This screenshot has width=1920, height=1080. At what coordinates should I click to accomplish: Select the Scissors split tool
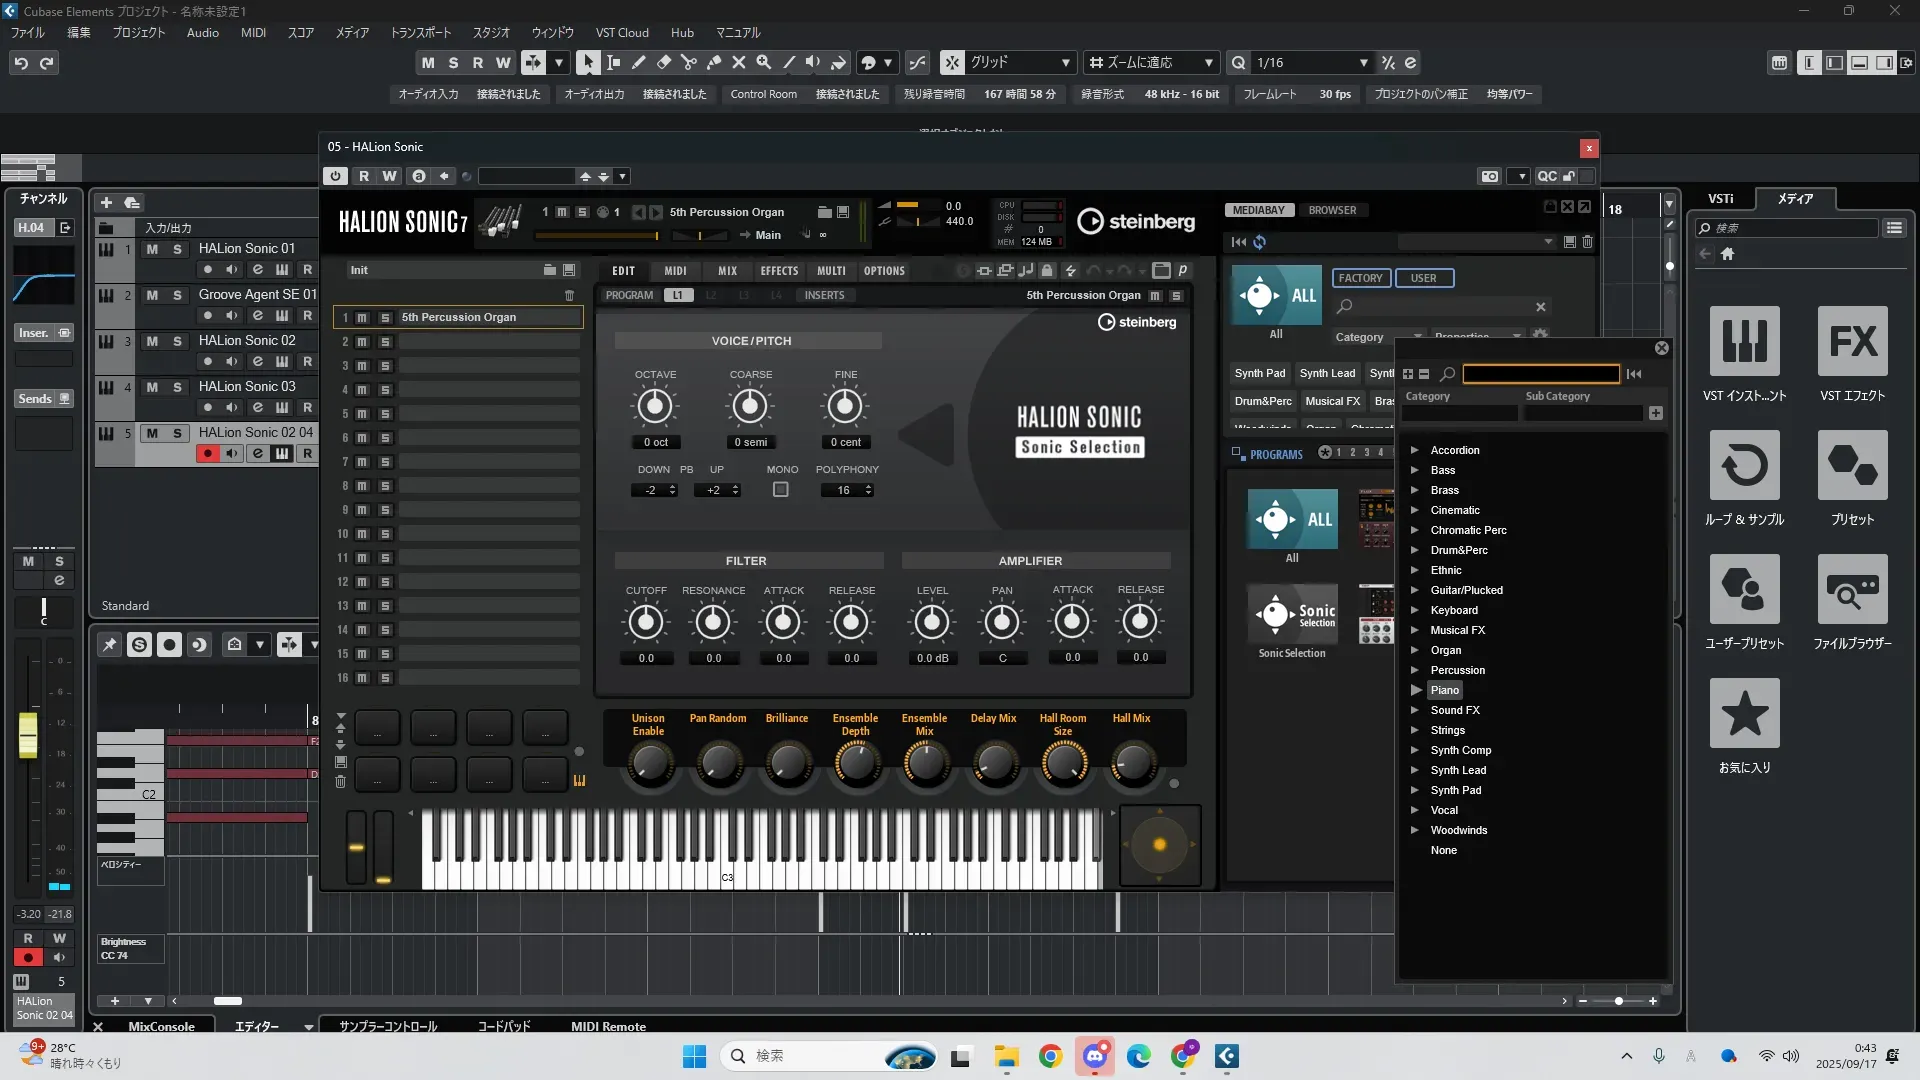point(688,62)
